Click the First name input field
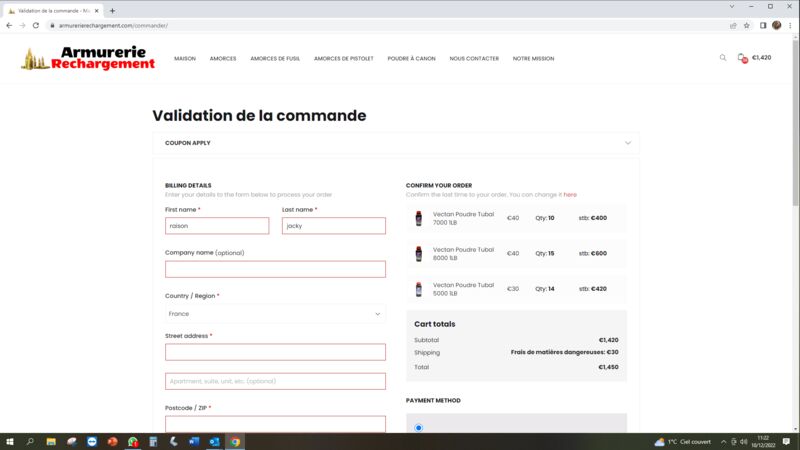This screenshot has width=800, height=450. tap(217, 226)
